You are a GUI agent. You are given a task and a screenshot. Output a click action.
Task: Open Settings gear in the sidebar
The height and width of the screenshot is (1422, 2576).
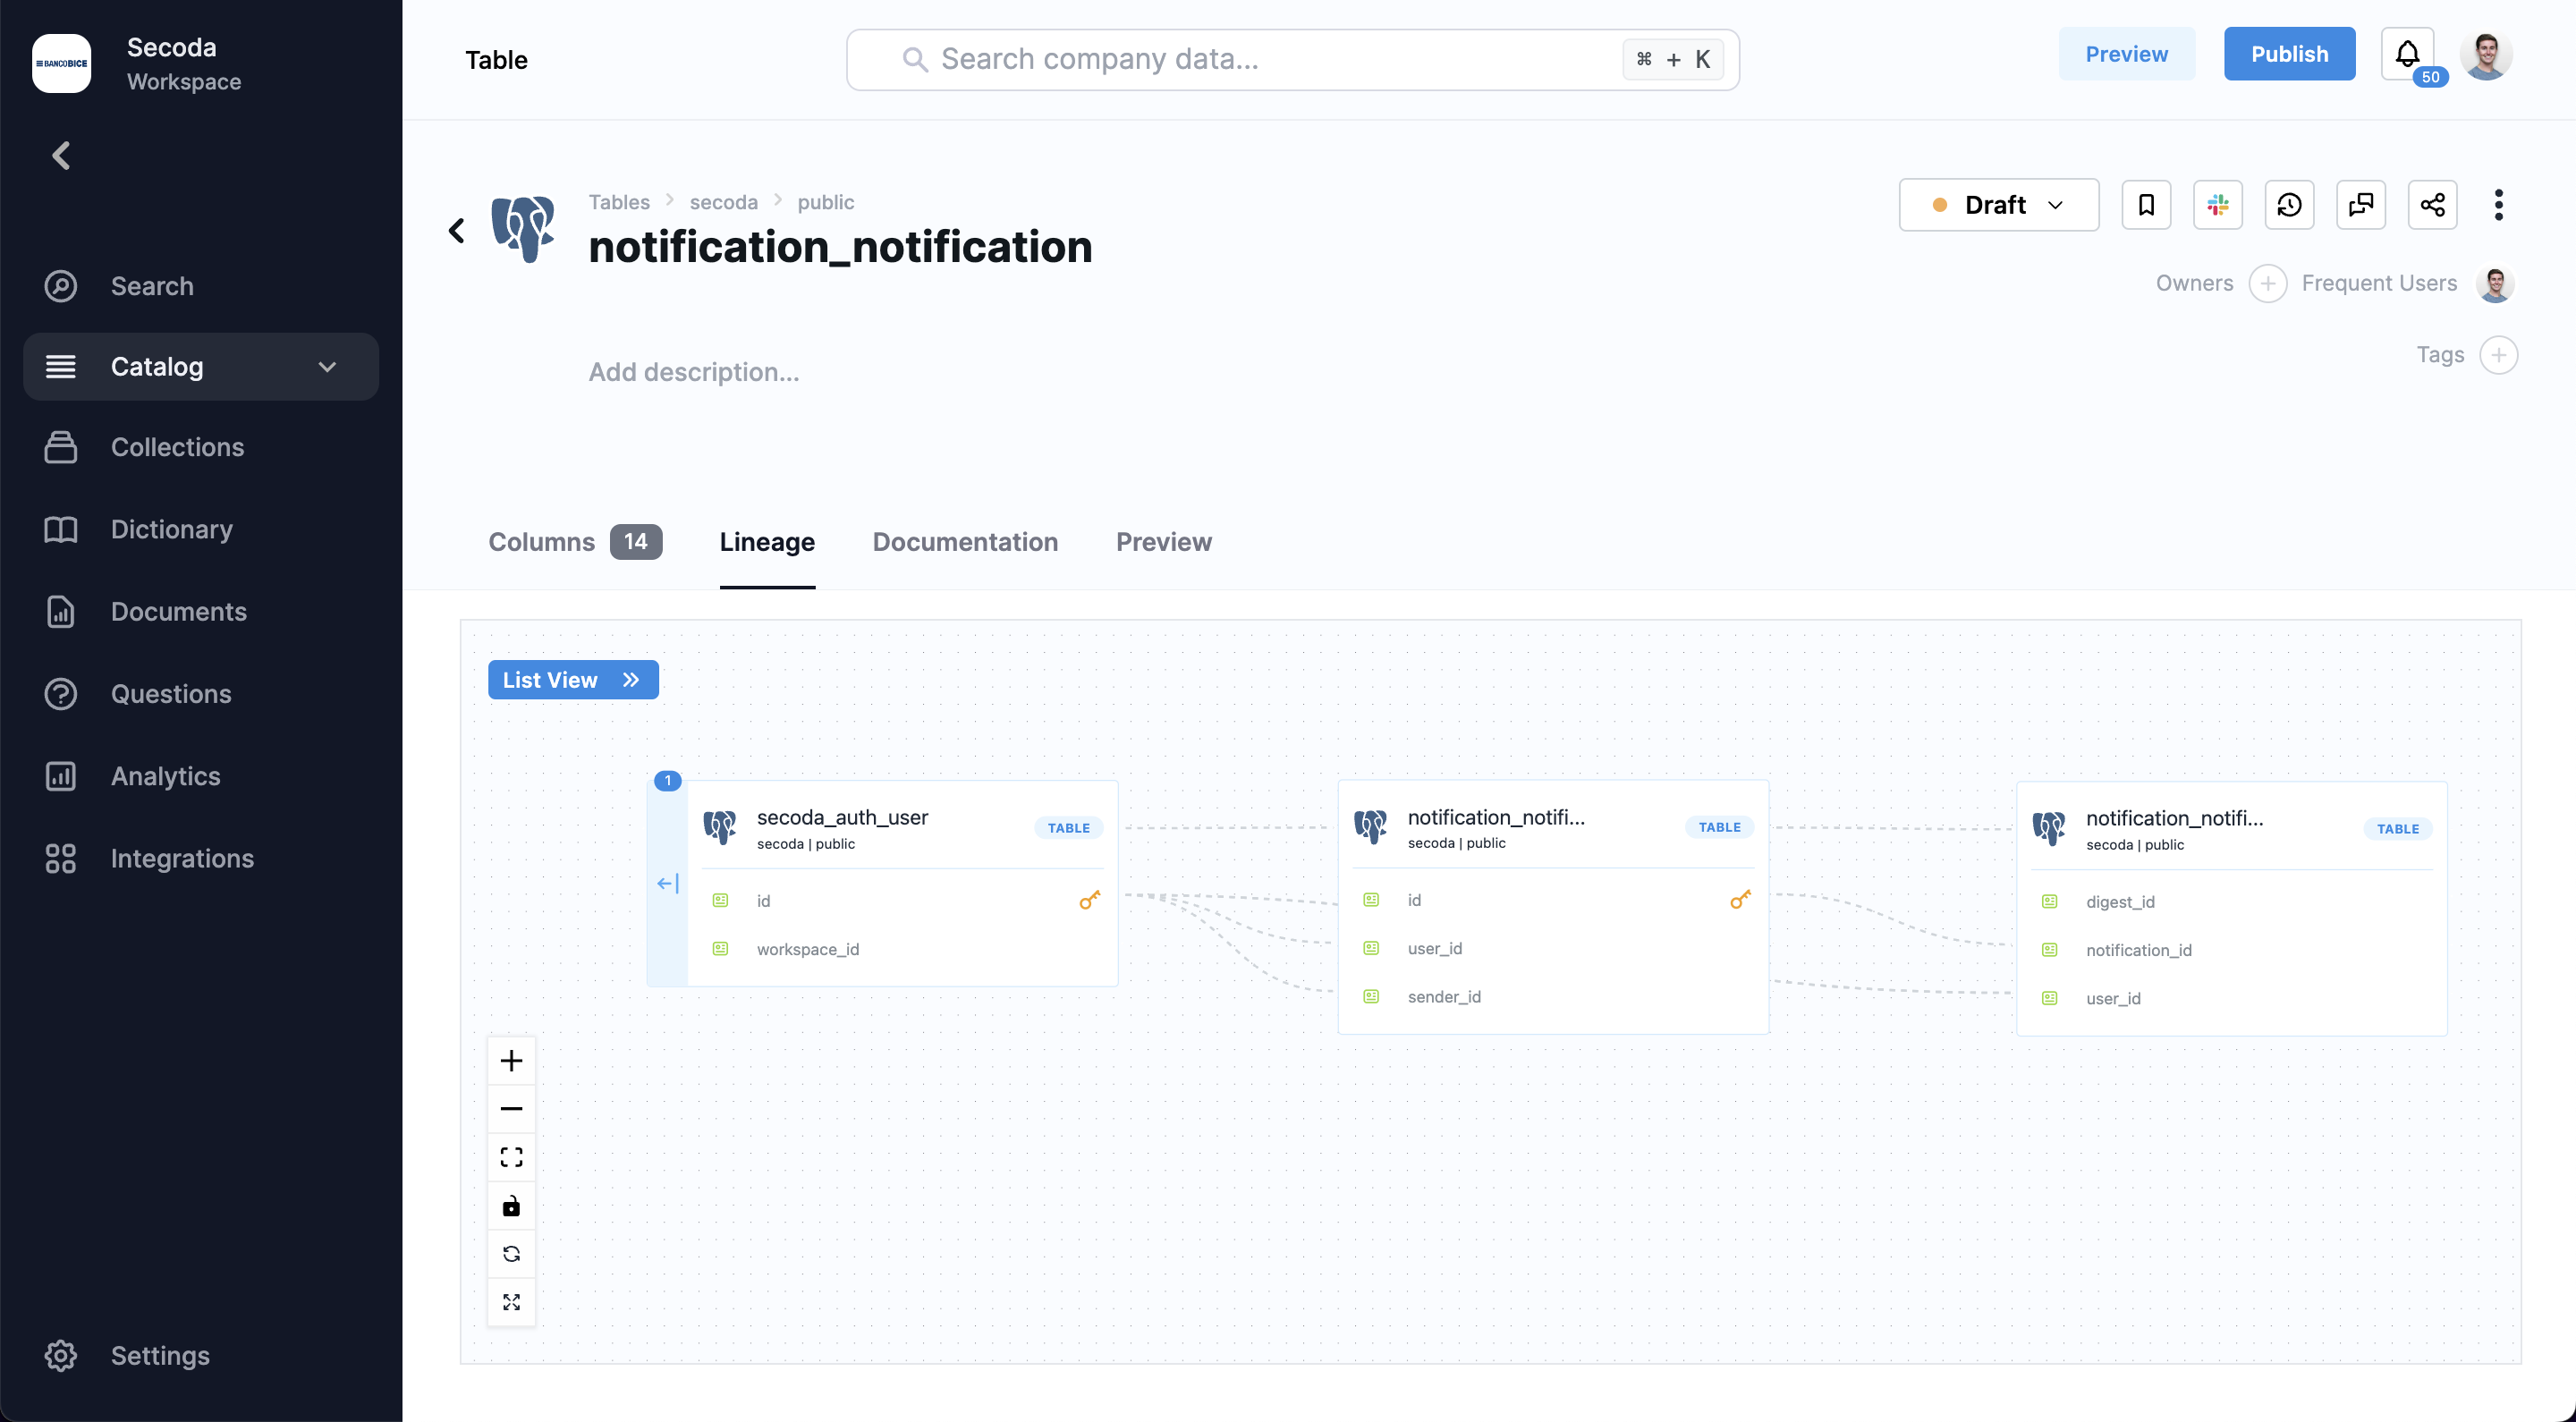click(x=61, y=1356)
